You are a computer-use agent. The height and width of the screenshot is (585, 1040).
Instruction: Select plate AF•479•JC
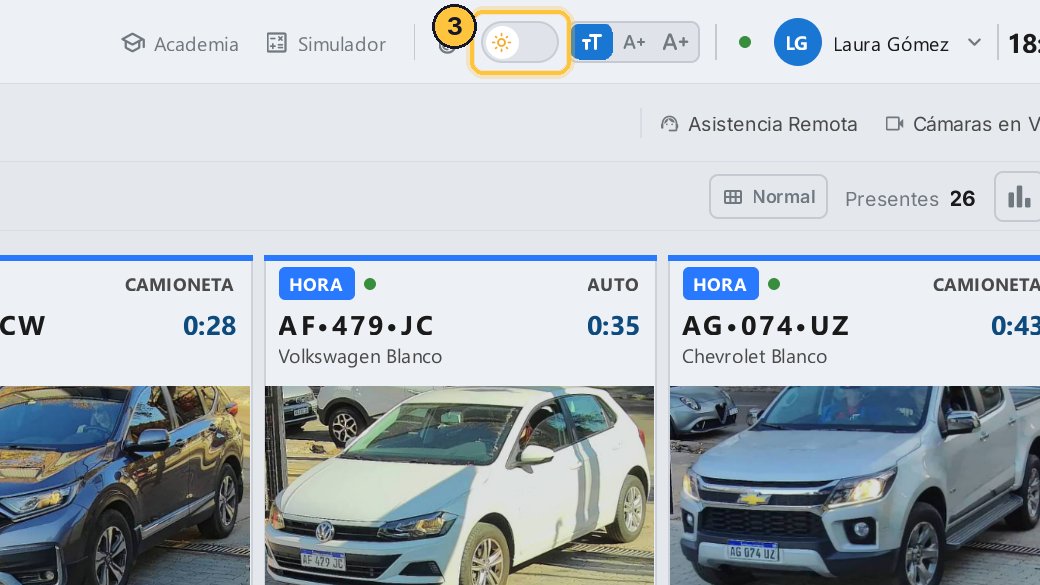(x=356, y=326)
